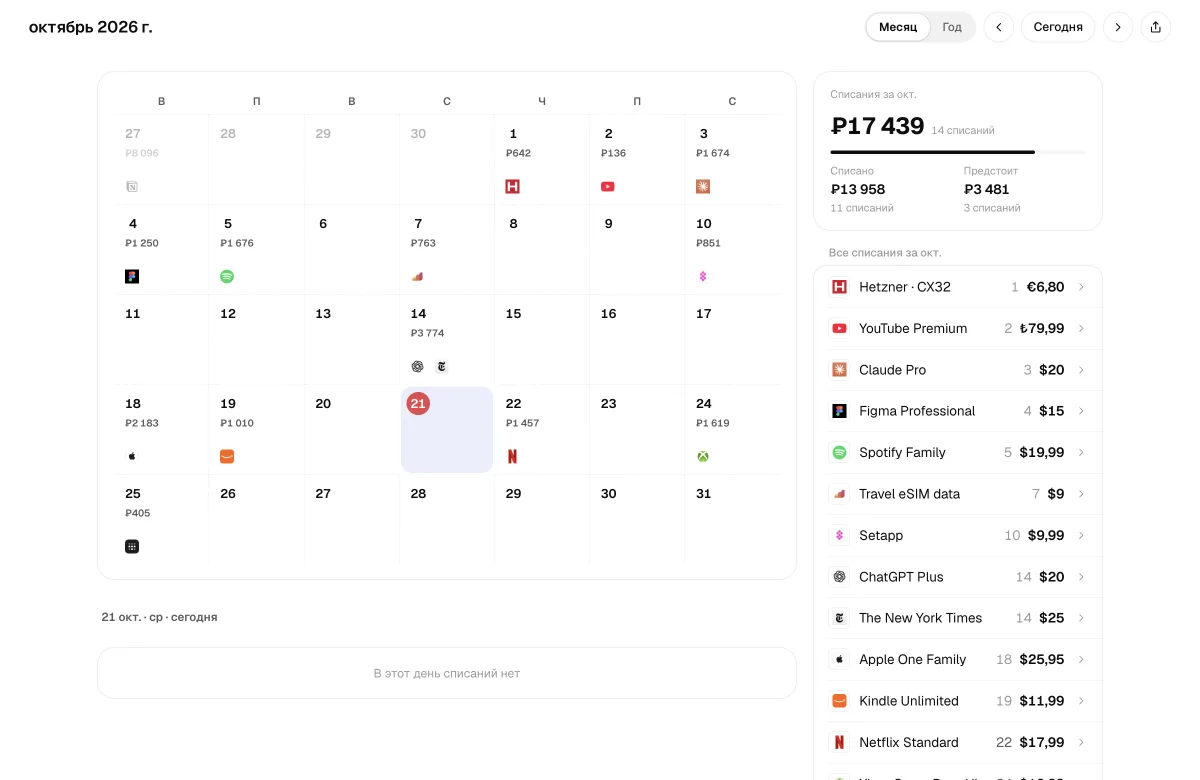Select "Kindle Unlimited" in the list
Image resolution: width=1200 pixels, height=780 pixels.
click(x=958, y=701)
